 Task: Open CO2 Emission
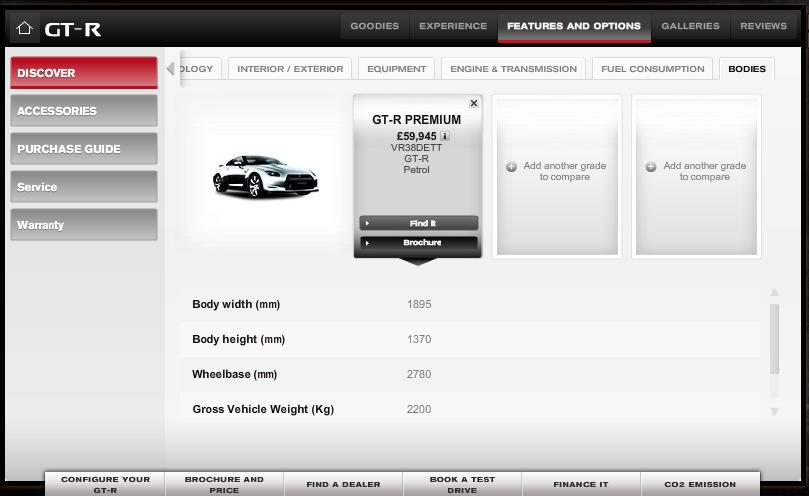coord(700,484)
